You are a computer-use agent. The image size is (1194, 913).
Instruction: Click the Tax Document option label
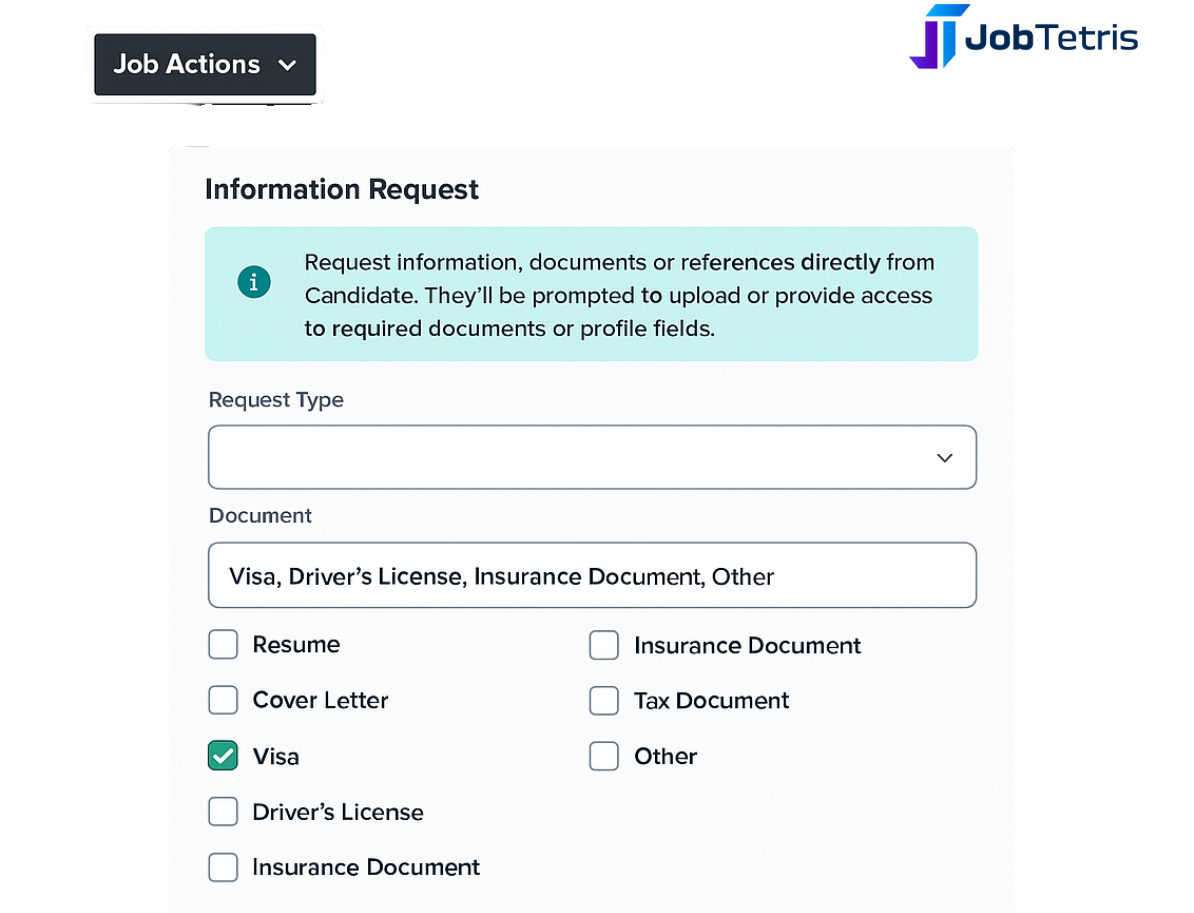(711, 701)
